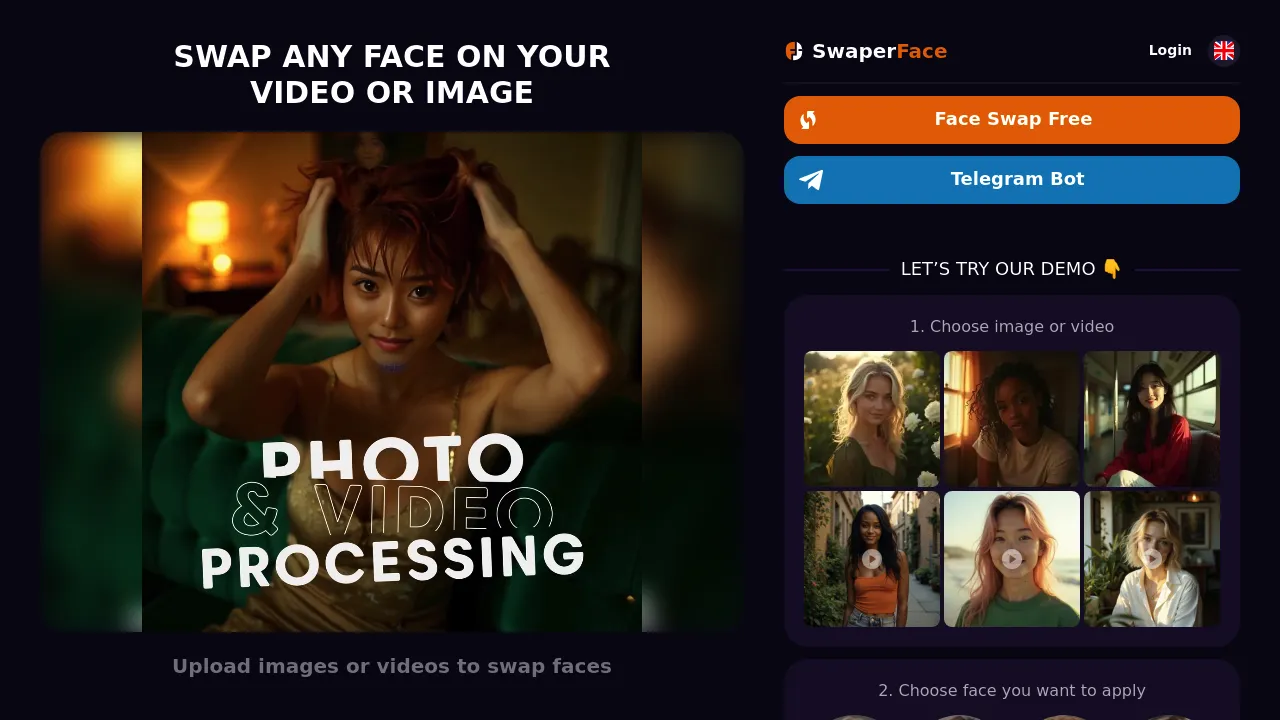Select the woman in red shirt demo image
This screenshot has height=720, width=1280.
pos(1151,418)
